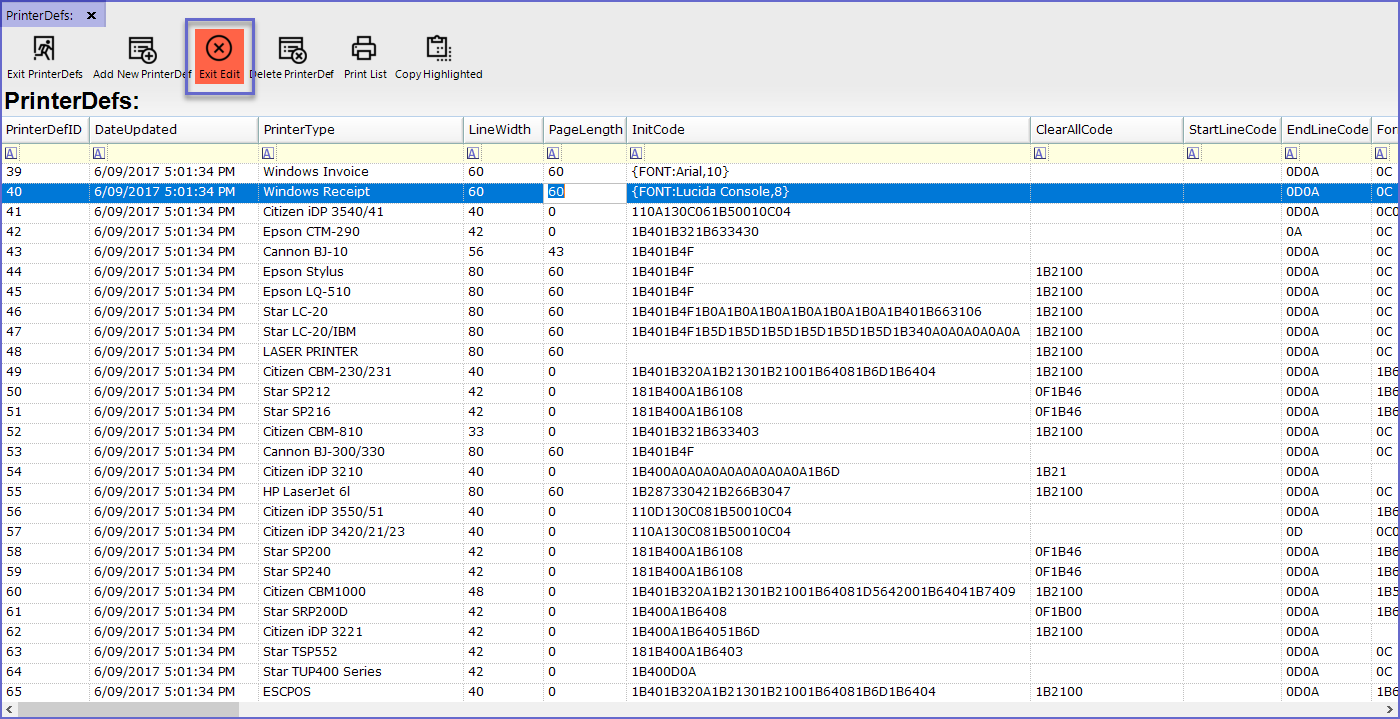This screenshot has height=719, width=1400.
Task: Open the filter icon under EndLineCode column
Action: pyautogui.click(x=1292, y=153)
